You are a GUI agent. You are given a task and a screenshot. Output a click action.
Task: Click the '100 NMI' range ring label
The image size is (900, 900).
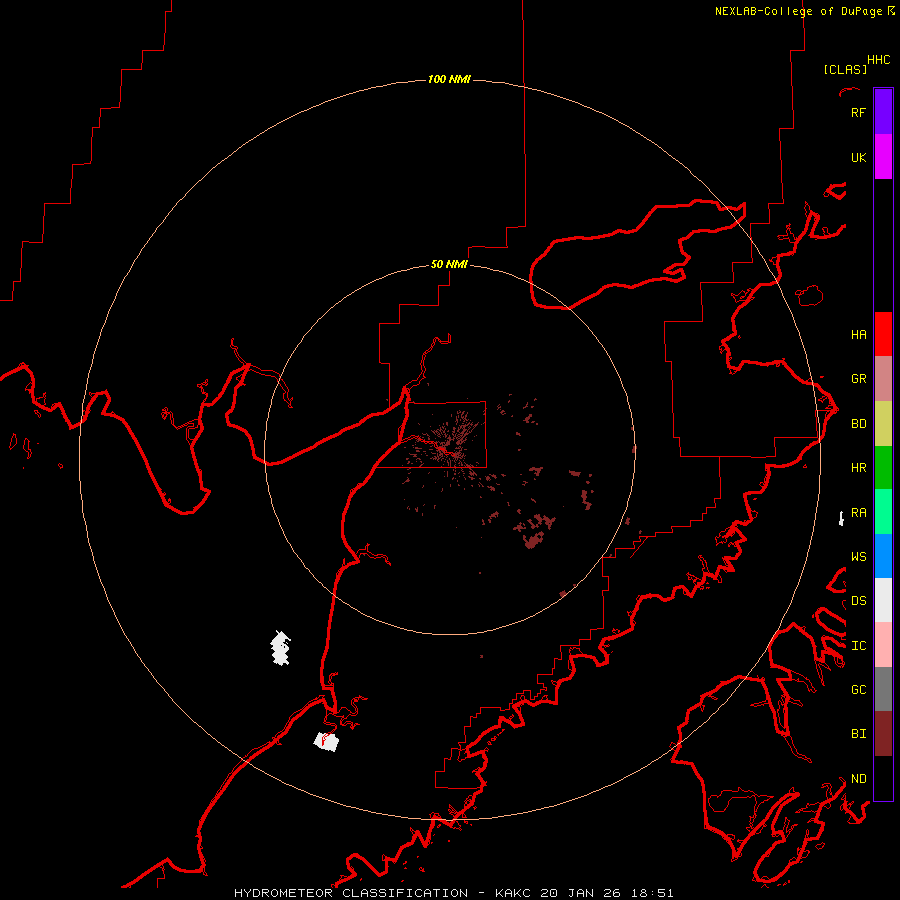coord(449,79)
